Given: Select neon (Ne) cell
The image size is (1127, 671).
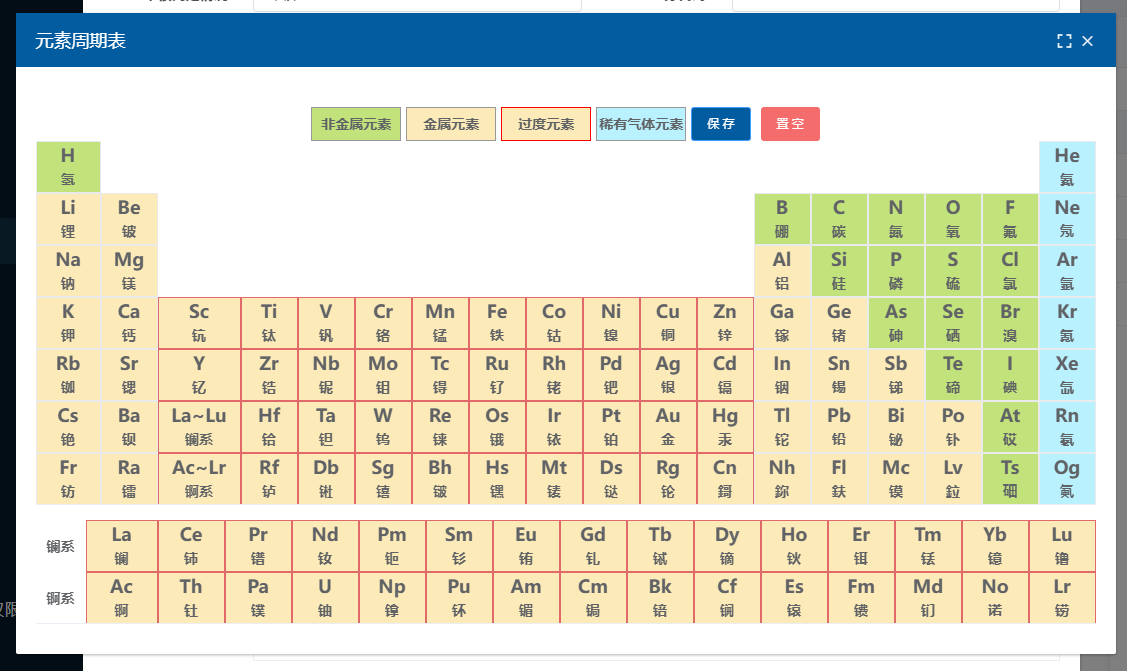Looking at the screenshot, I should [1067, 218].
